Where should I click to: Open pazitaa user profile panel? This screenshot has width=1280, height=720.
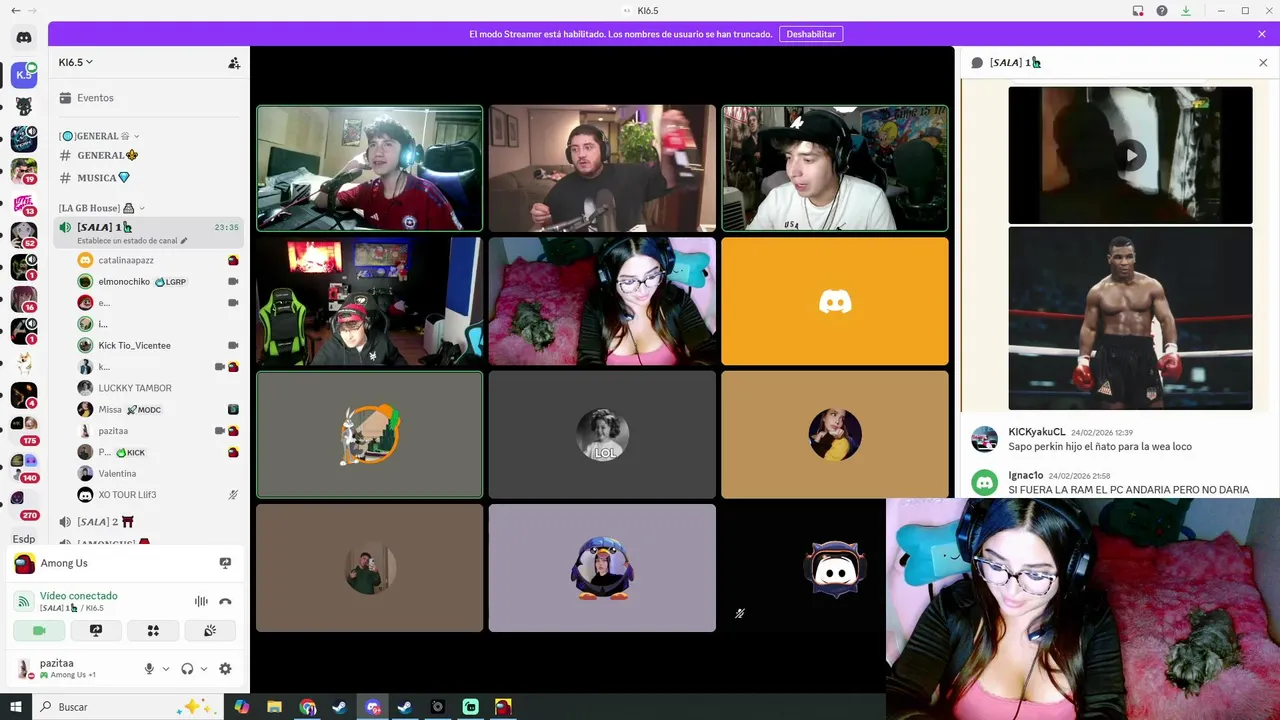(x=72, y=668)
